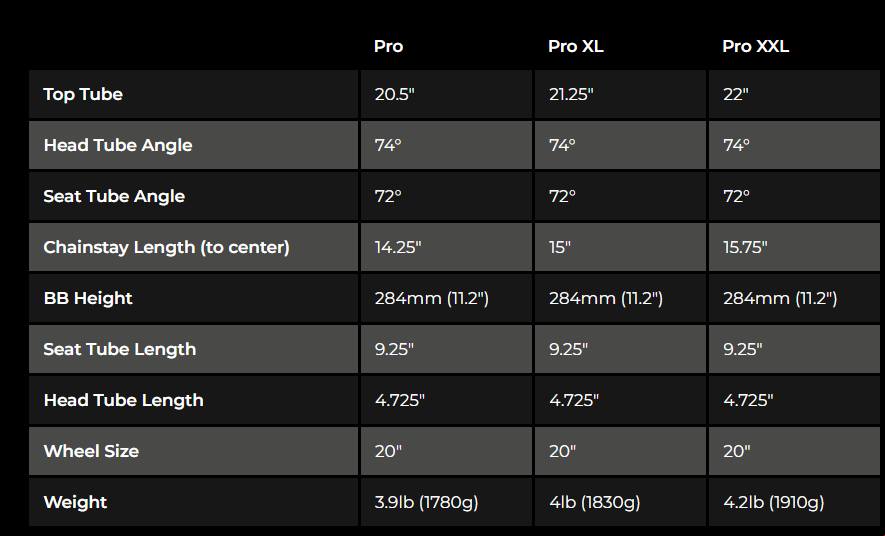Click the Pro XXL column header
This screenshot has height=536, width=885.
pyautogui.click(x=755, y=46)
